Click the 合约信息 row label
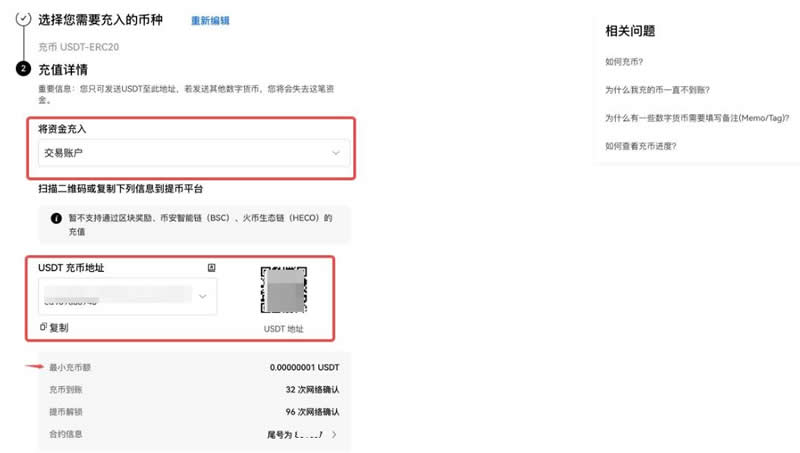 66,434
